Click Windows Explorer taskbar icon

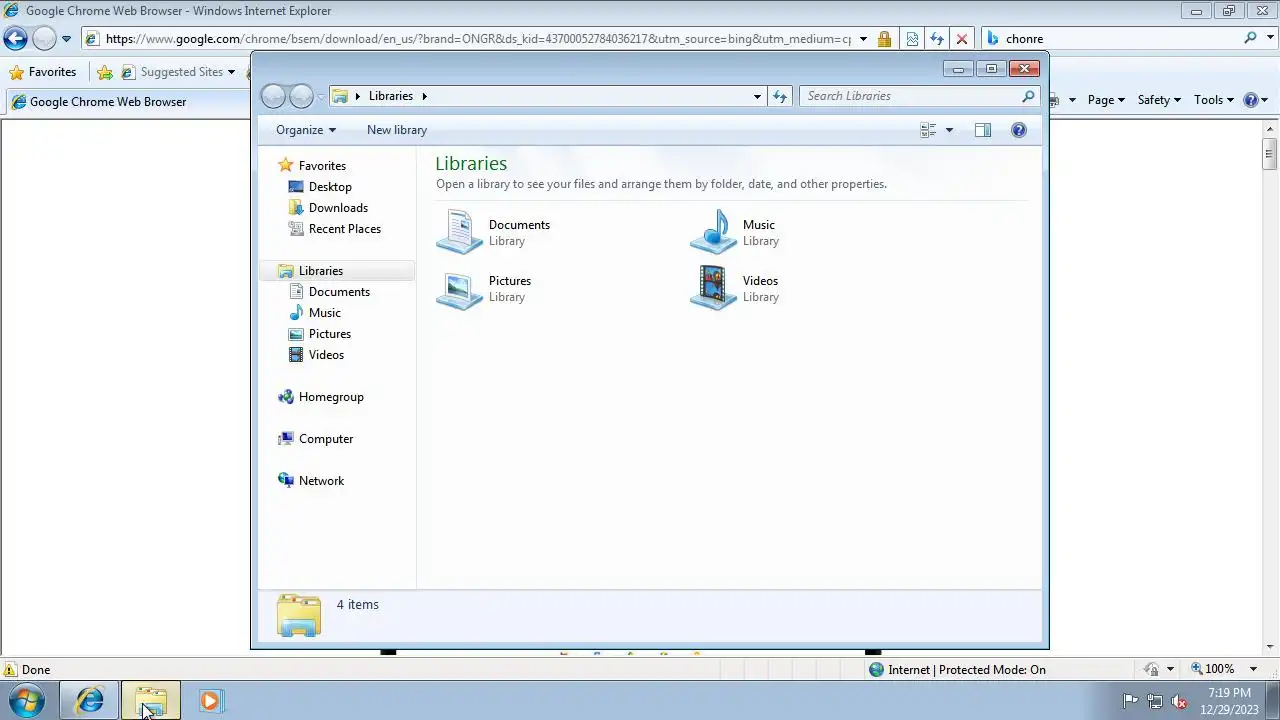click(151, 701)
